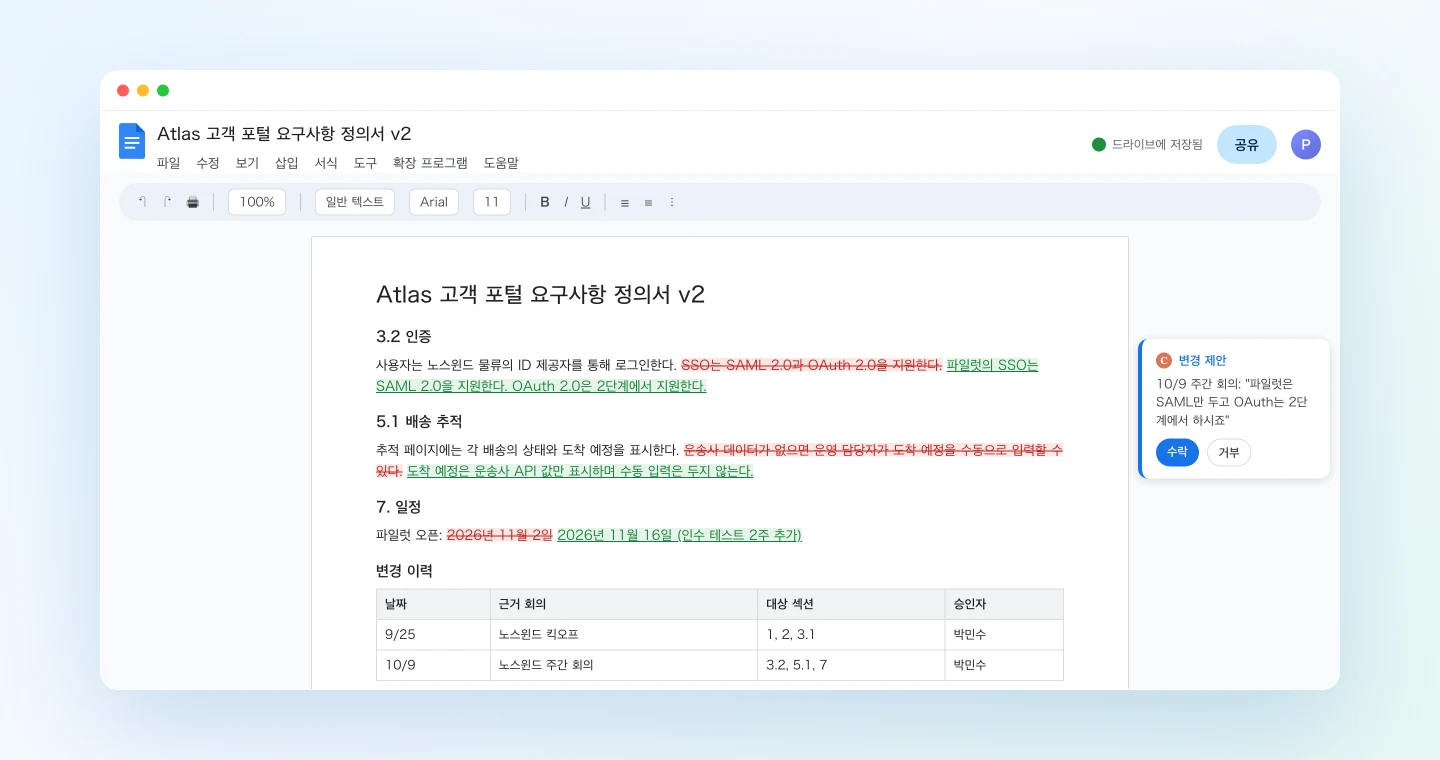Image resolution: width=1440 pixels, height=760 pixels.
Task: Open the 삽입 menu
Action: click(287, 163)
